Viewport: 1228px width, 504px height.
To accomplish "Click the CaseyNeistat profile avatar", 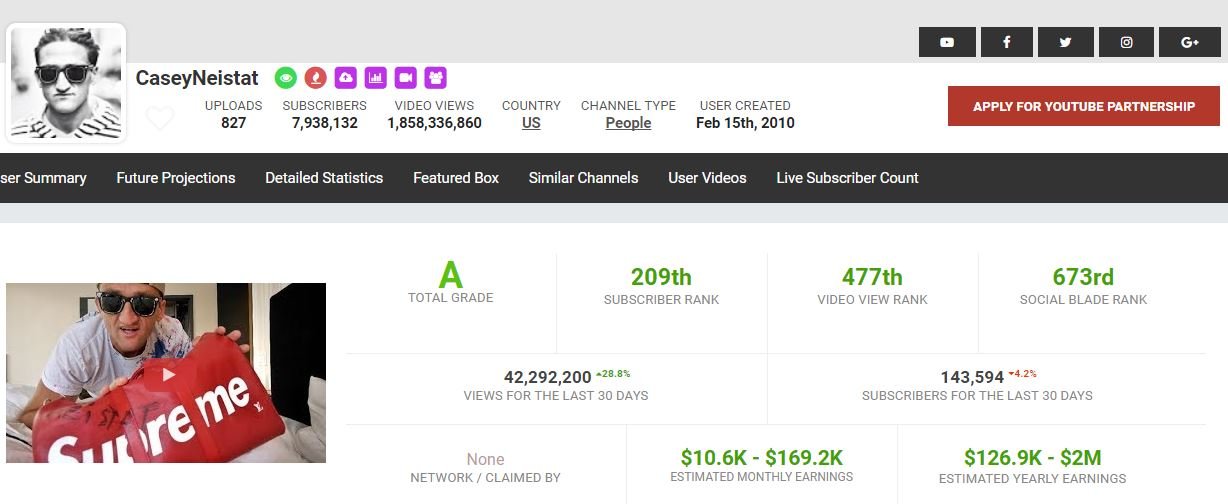I will [66, 83].
